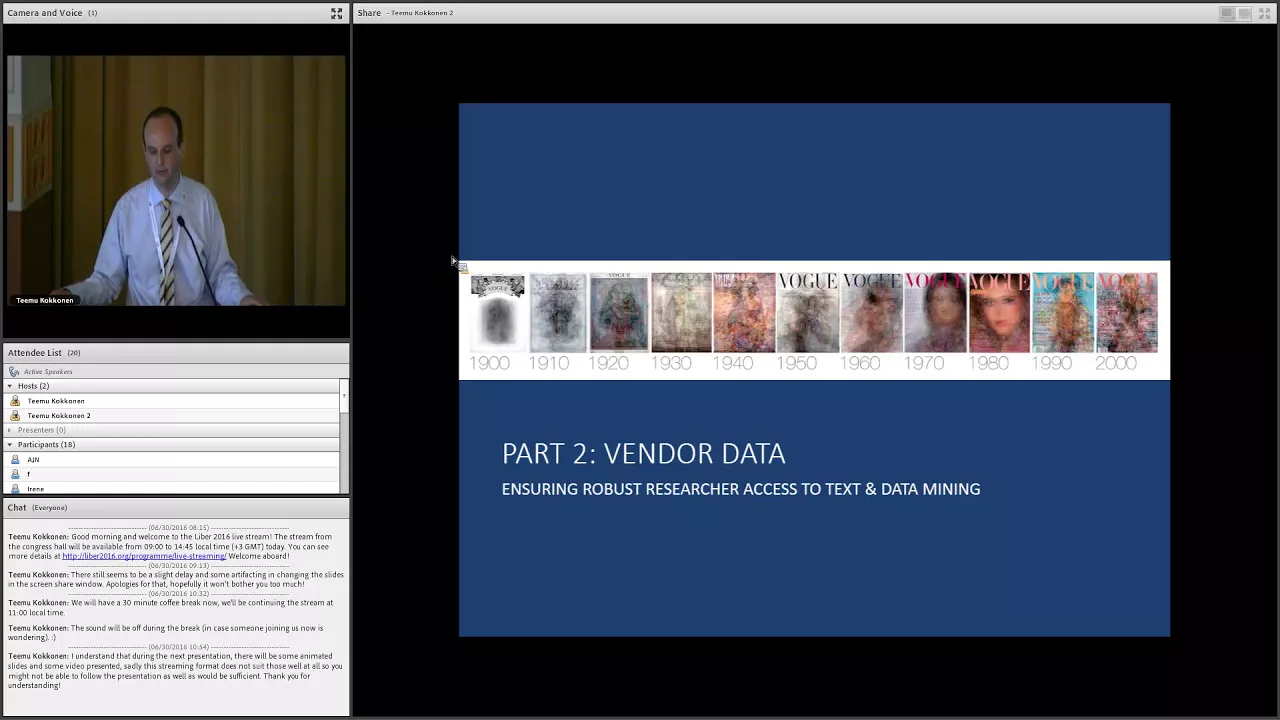Maximize the Camera and Voice pod
1280x720 pixels.
(x=336, y=13)
